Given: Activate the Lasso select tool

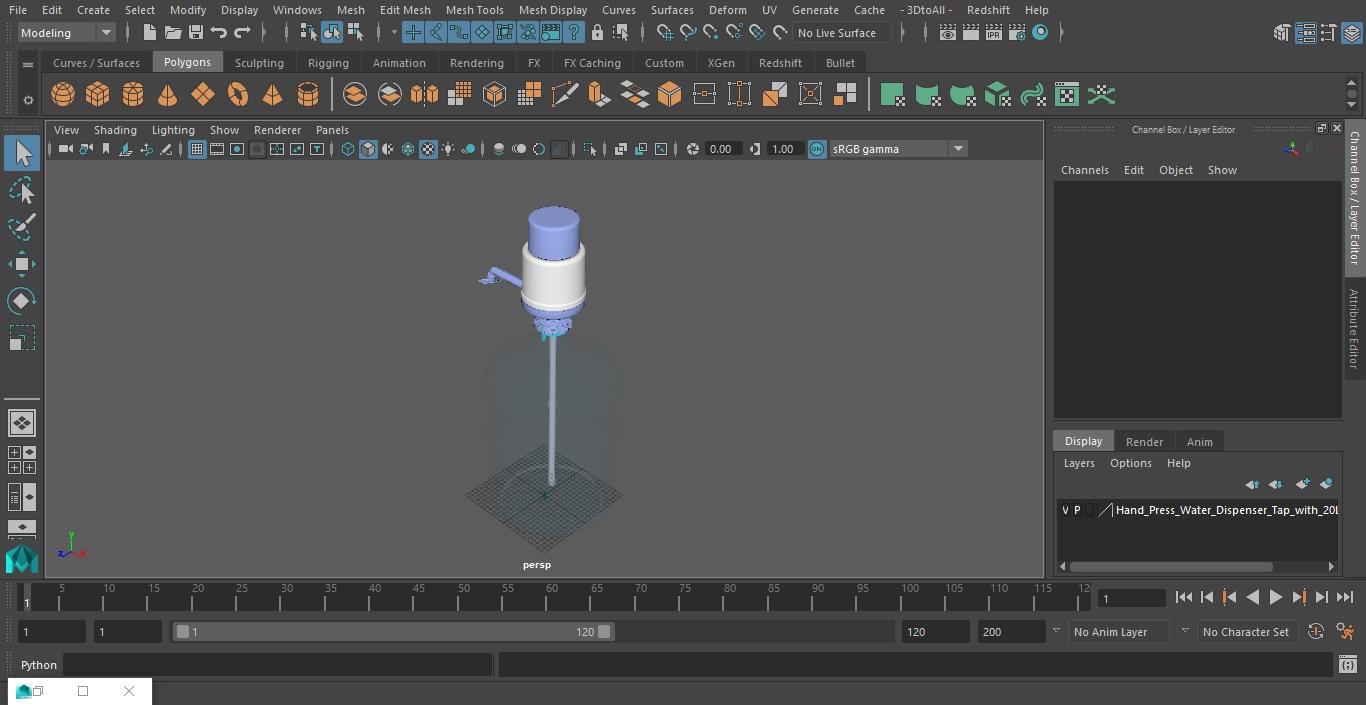Looking at the screenshot, I should coord(21,191).
